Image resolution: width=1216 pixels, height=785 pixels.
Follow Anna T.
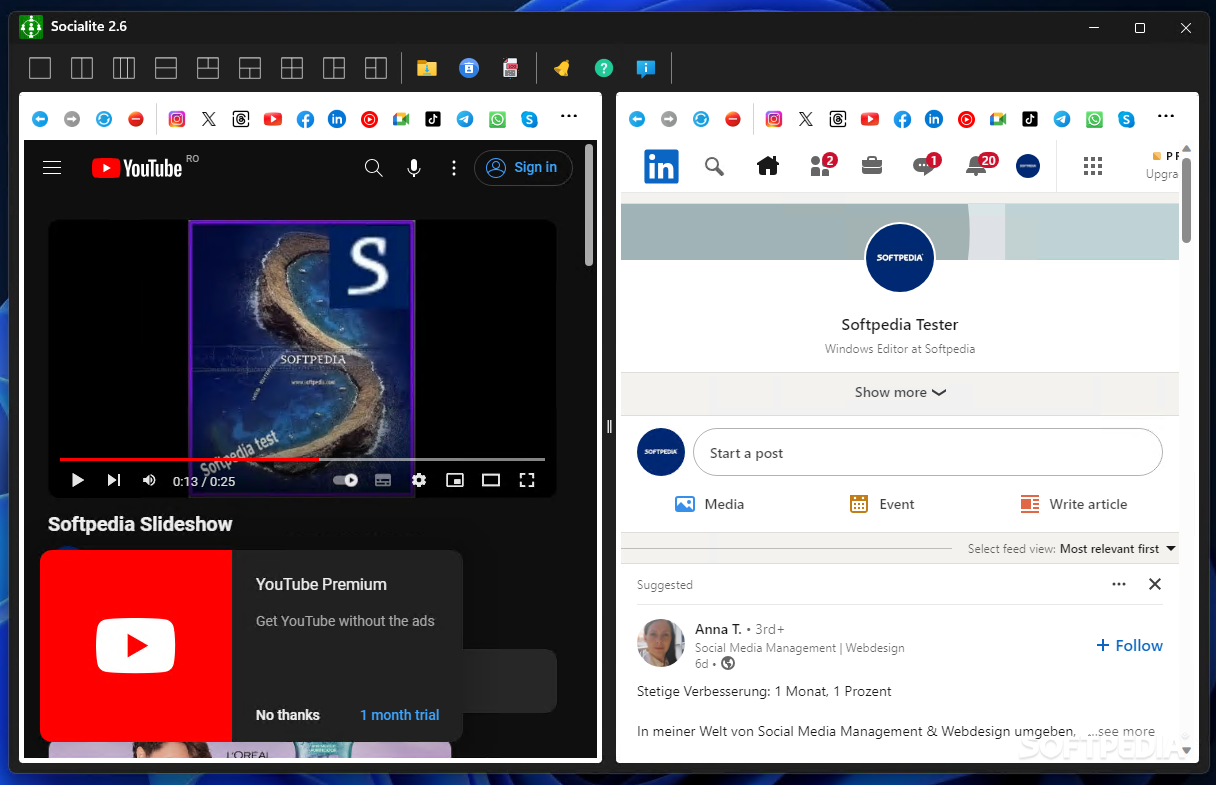1130,646
